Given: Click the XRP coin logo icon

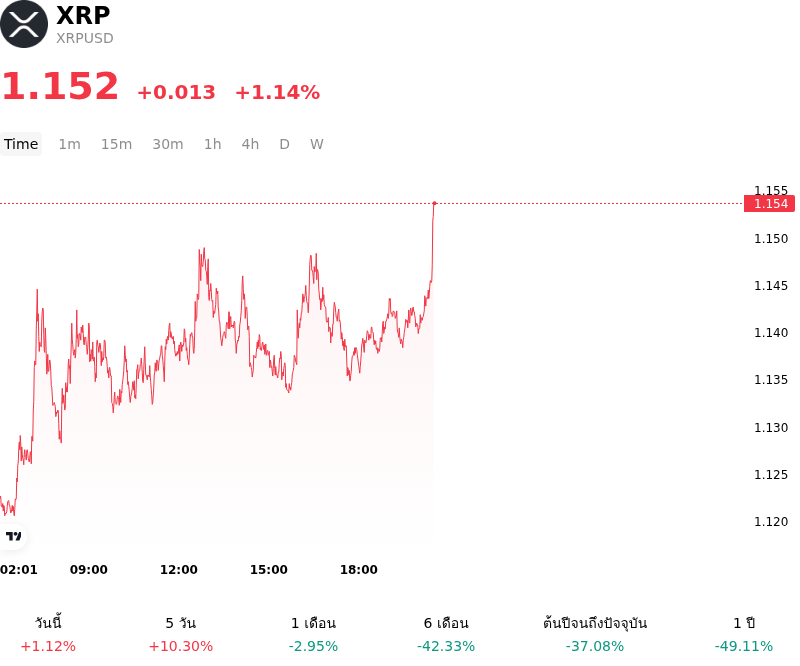Looking at the screenshot, I should point(24,24).
